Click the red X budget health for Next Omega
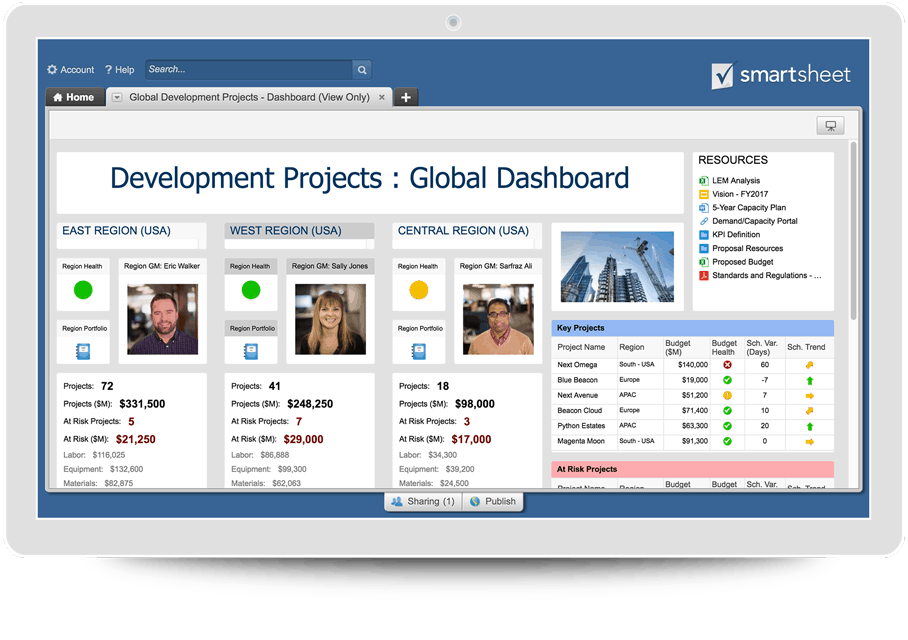 click(x=727, y=365)
